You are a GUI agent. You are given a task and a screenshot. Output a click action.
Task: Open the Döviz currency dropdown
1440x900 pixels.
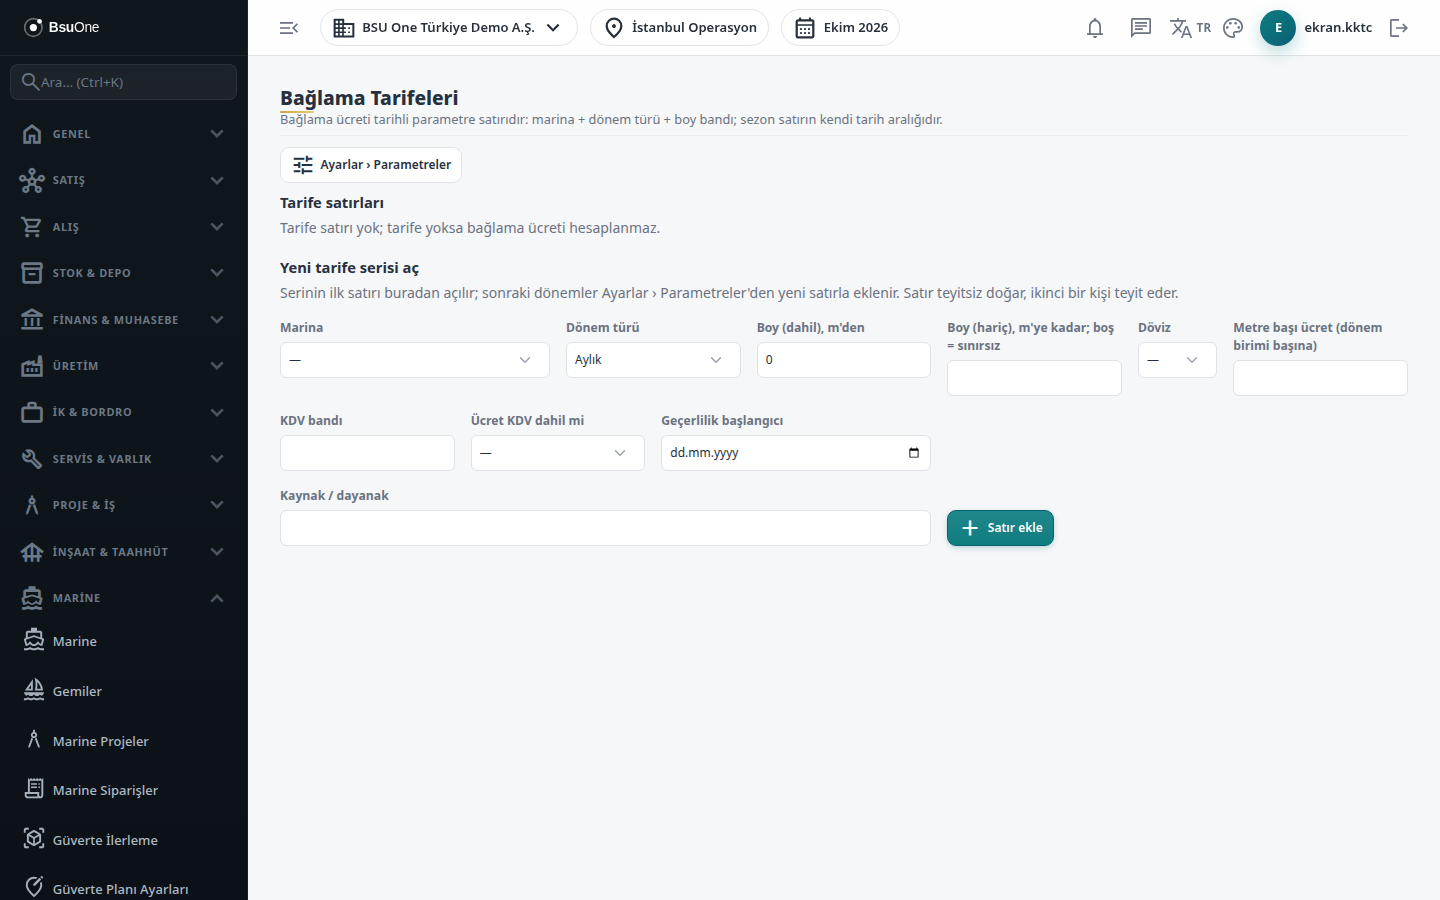(1177, 360)
